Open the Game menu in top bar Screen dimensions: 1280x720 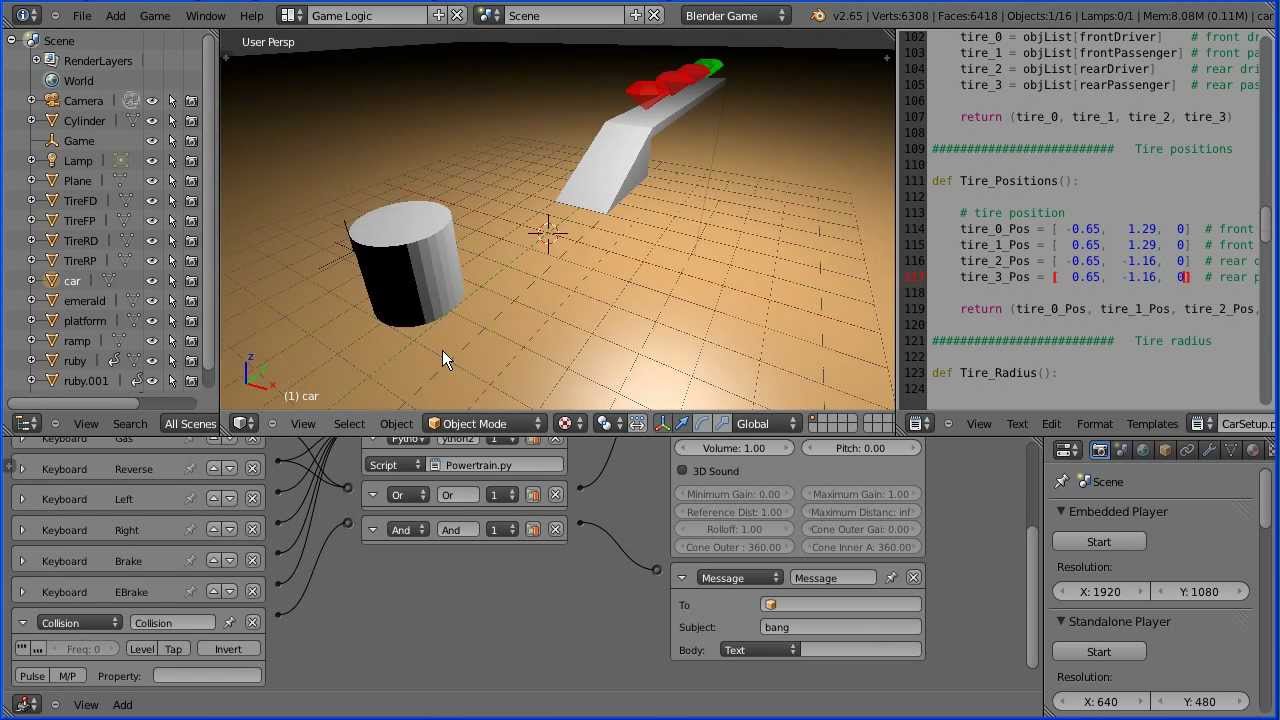click(x=154, y=15)
